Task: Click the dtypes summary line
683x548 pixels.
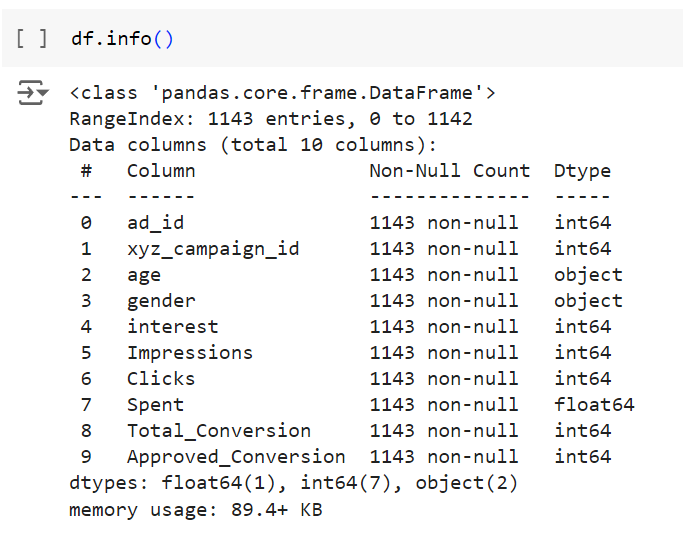Action: (293, 483)
